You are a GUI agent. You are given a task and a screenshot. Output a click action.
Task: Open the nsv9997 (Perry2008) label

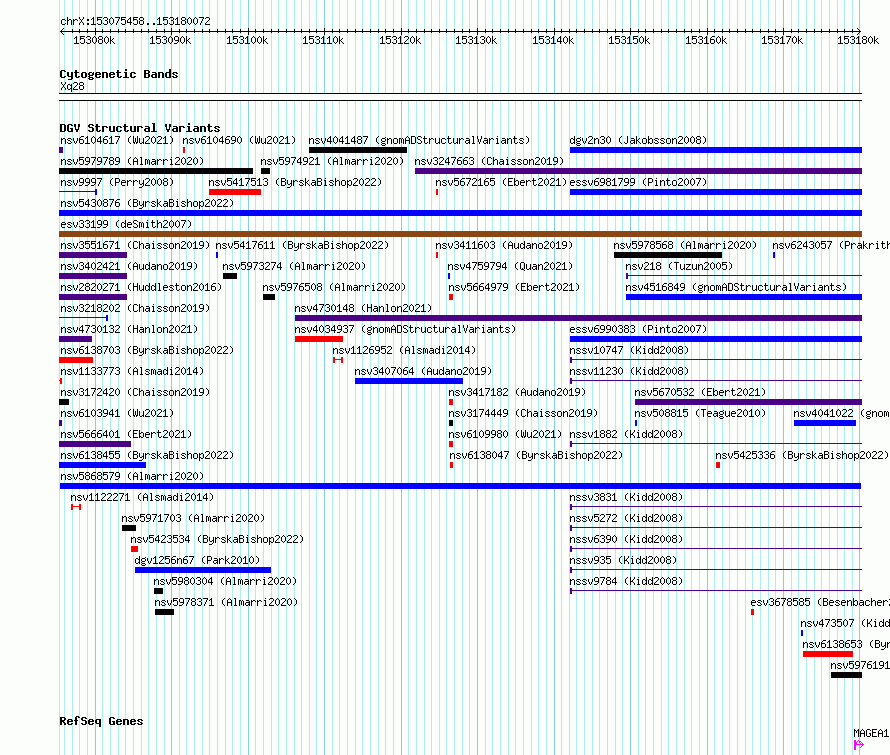click(117, 182)
